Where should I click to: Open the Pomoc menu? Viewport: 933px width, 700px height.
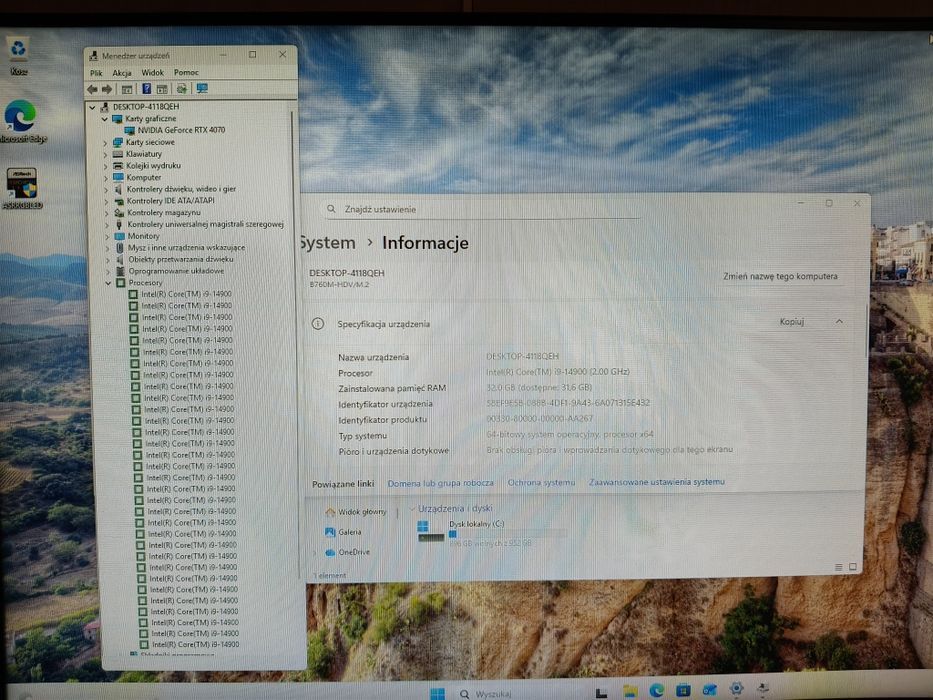pyautogui.click(x=186, y=73)
